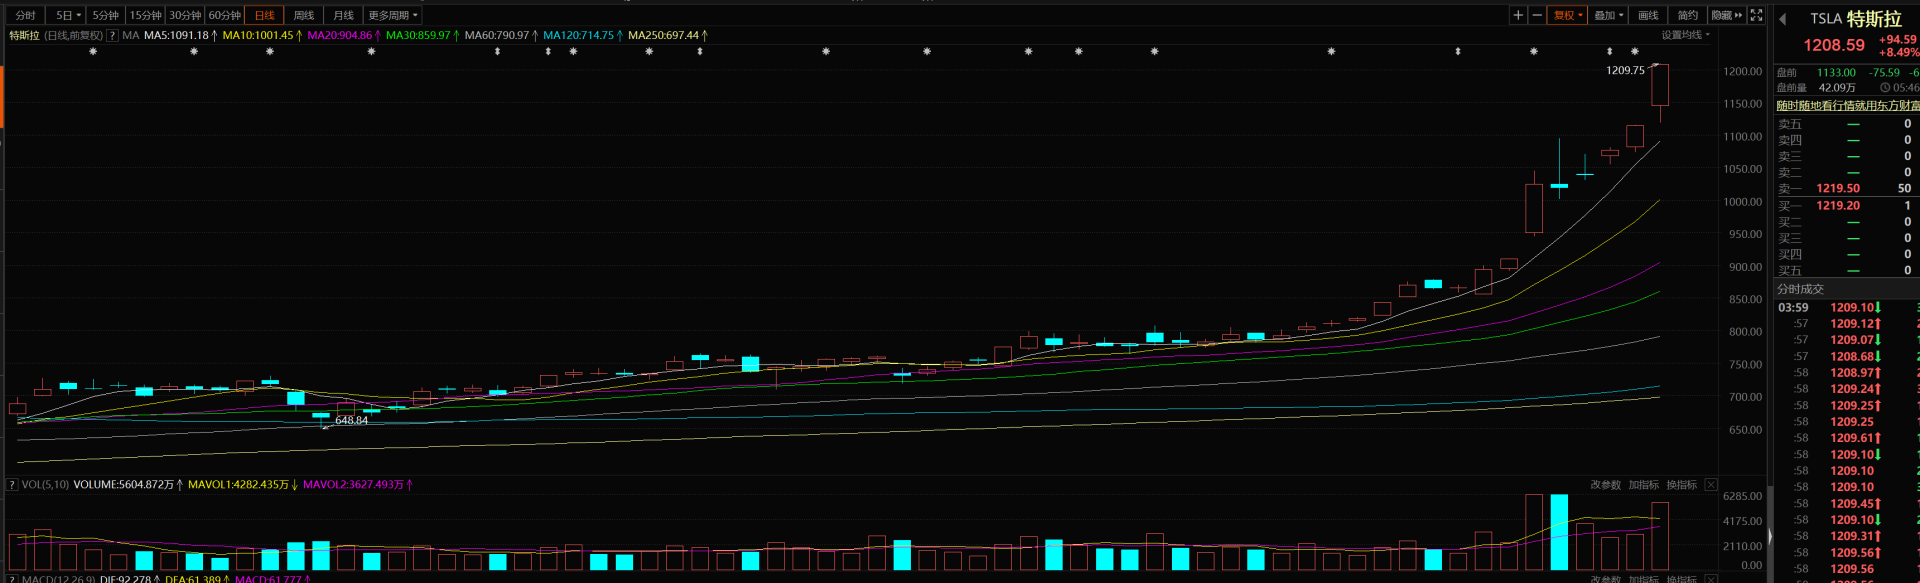Select the 5分钟 timeframe tab

click(106, 15)
